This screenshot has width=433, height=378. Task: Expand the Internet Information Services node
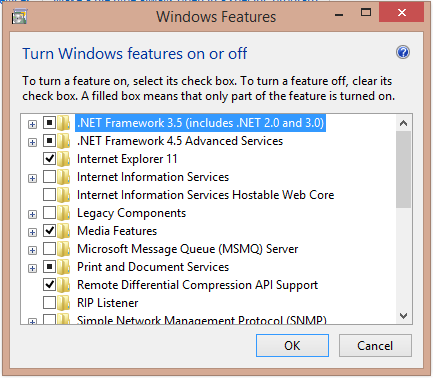tap(32, 178)
